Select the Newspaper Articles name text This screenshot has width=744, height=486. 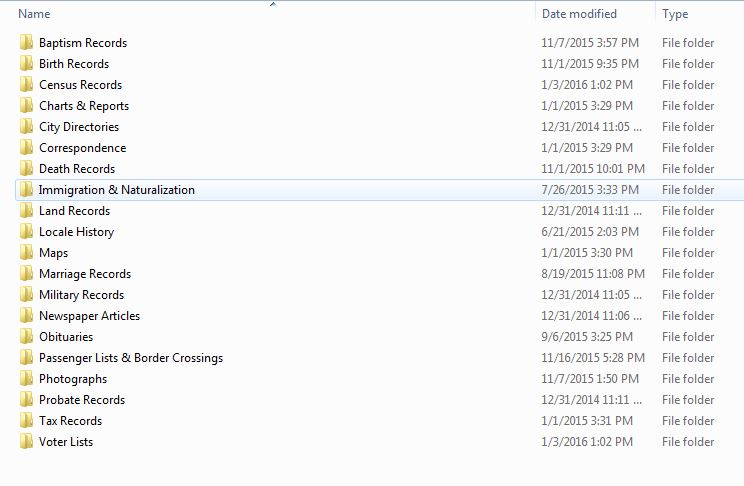coord(90,316)
